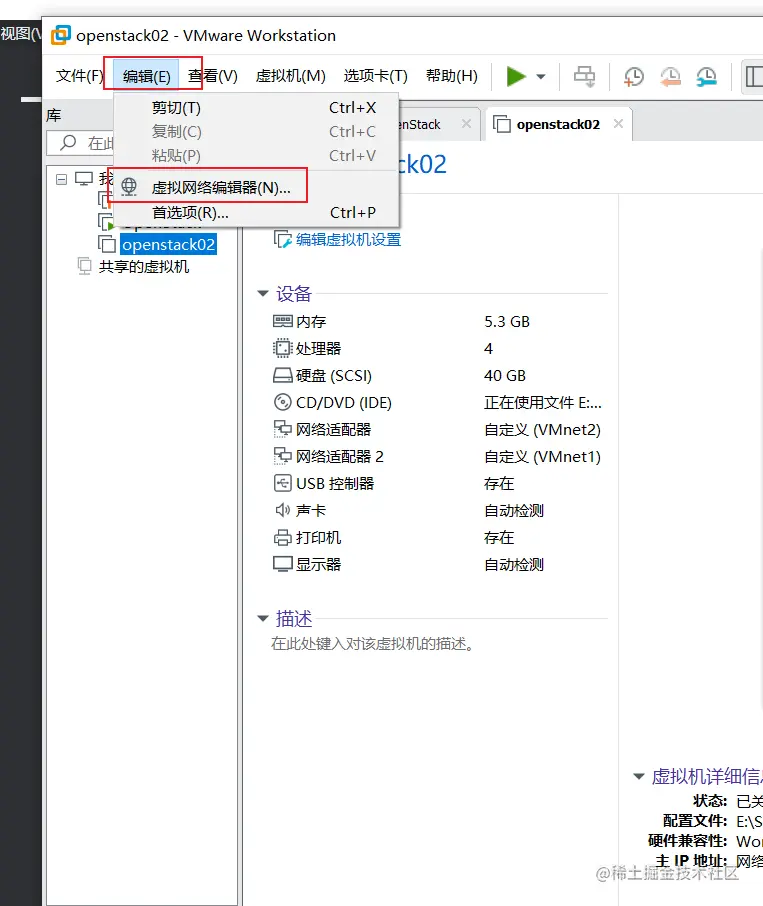The image size is (763, 906).
Task: Collapse the My Computer tree node
Action: coord(61,179)
